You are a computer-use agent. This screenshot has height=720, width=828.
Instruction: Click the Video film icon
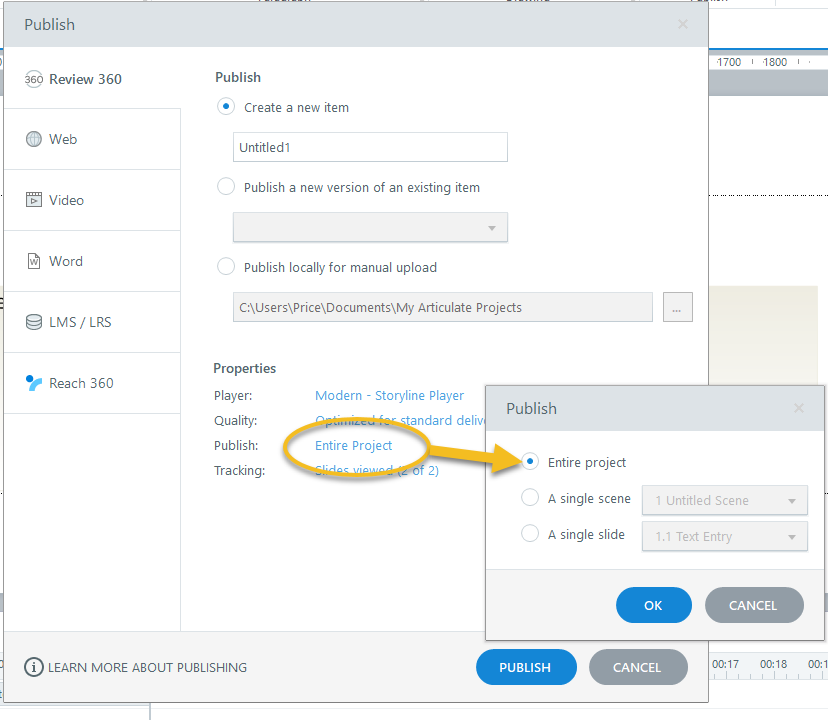[x=34, y=200]
